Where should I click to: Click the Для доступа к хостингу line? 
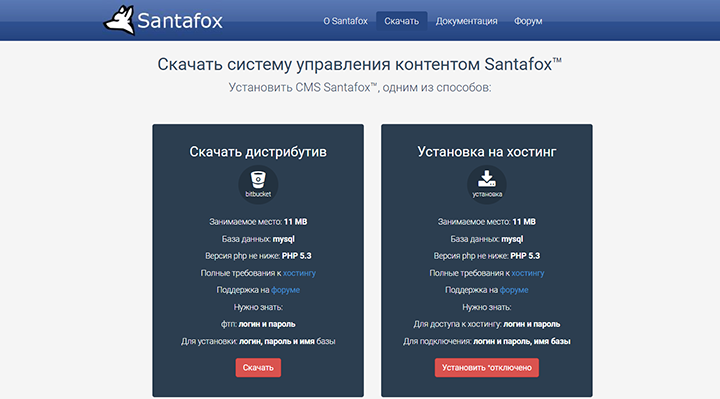click(x=487, y=324)
